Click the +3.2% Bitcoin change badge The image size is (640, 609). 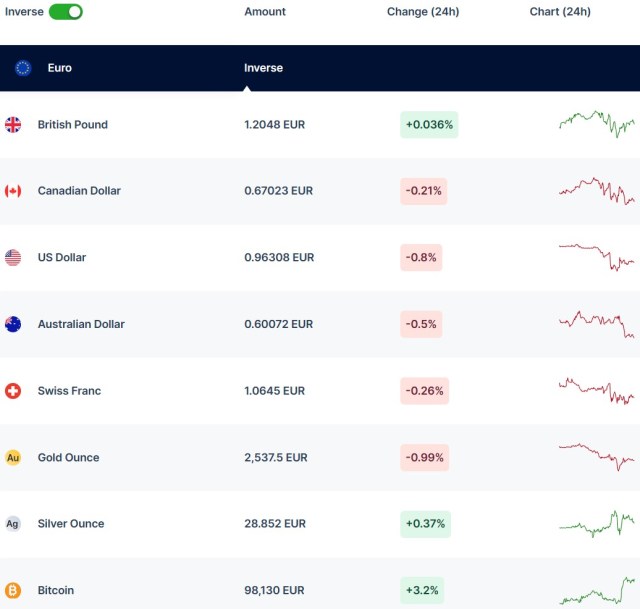coord(424,591)
